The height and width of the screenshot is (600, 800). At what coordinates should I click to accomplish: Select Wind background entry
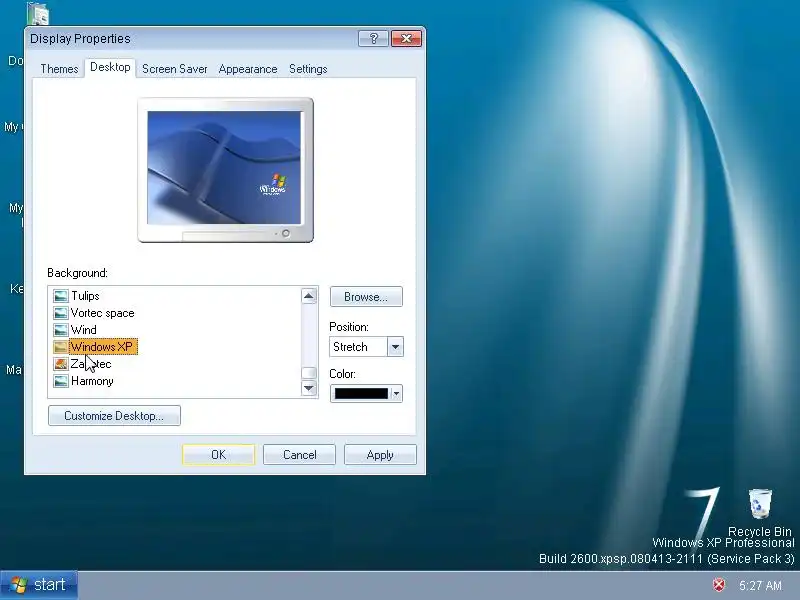click(x=84, y=330)
